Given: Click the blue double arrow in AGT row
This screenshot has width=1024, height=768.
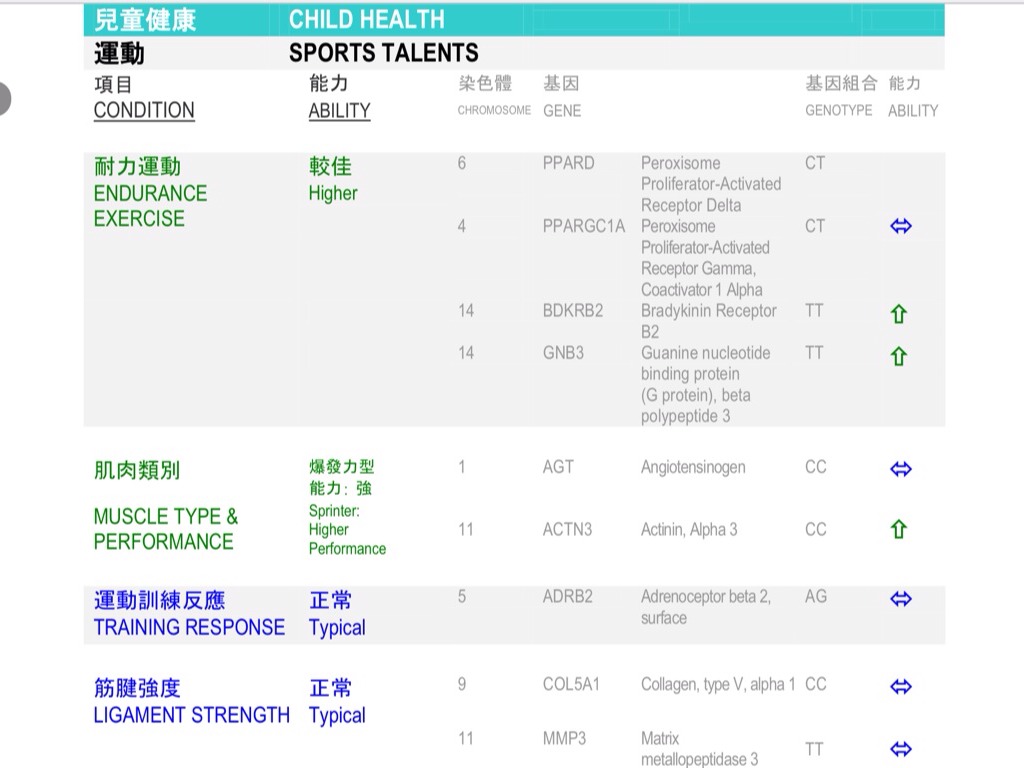Looking at the screenshot, I should (x=900, y=469).
